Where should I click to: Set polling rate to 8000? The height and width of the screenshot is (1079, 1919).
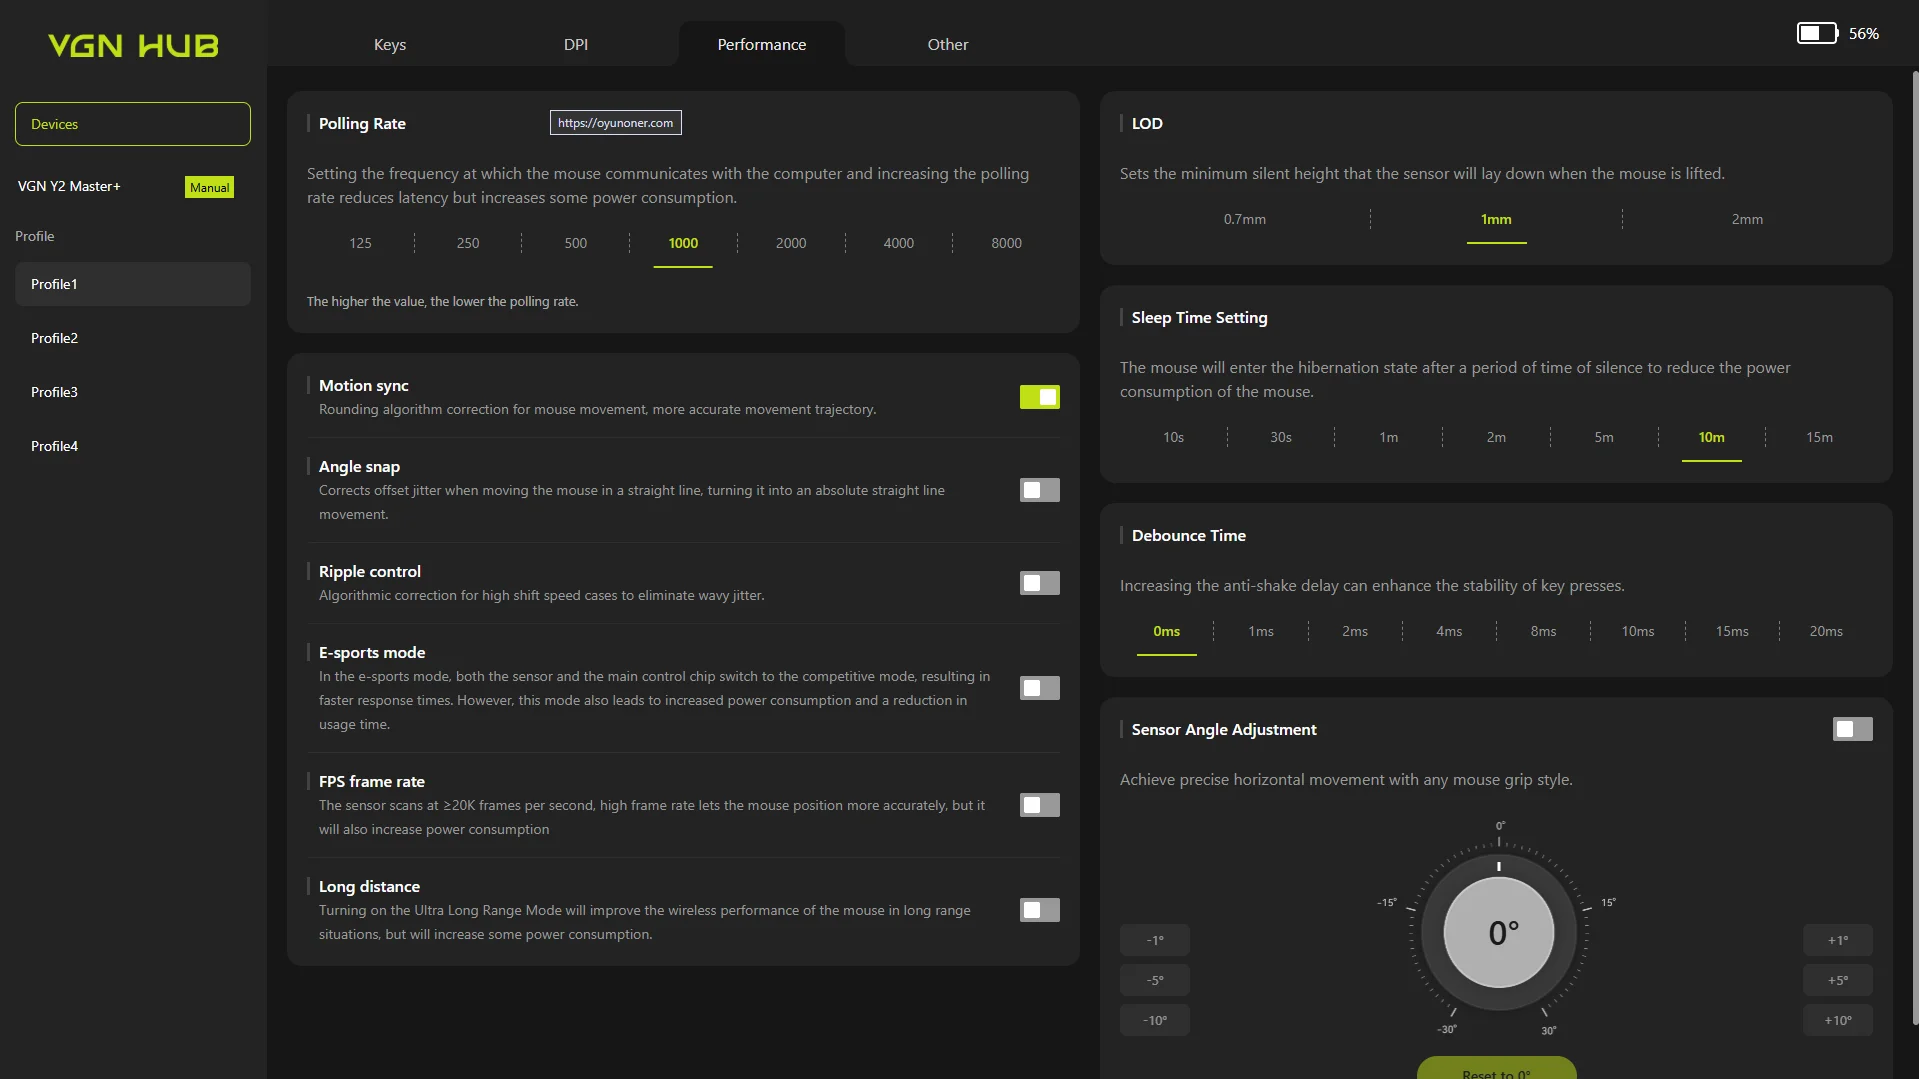click(x=1006, y=243)
